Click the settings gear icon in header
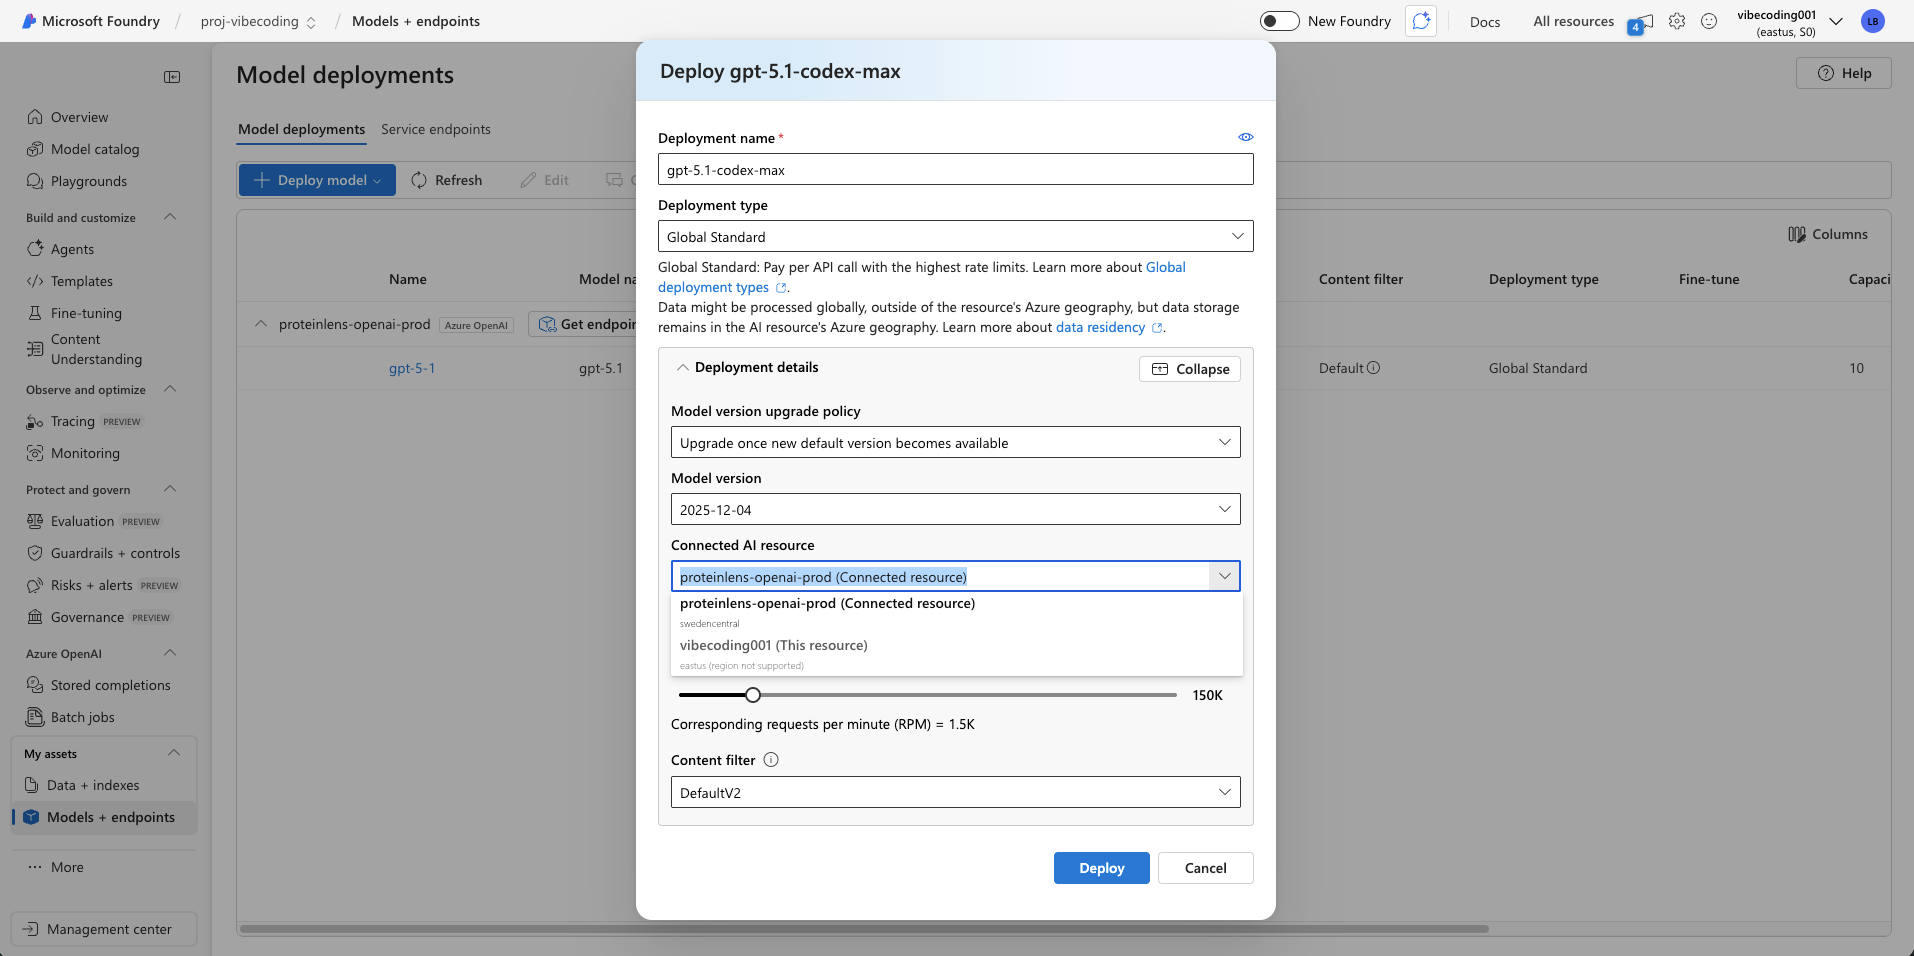 (1677, 21)
